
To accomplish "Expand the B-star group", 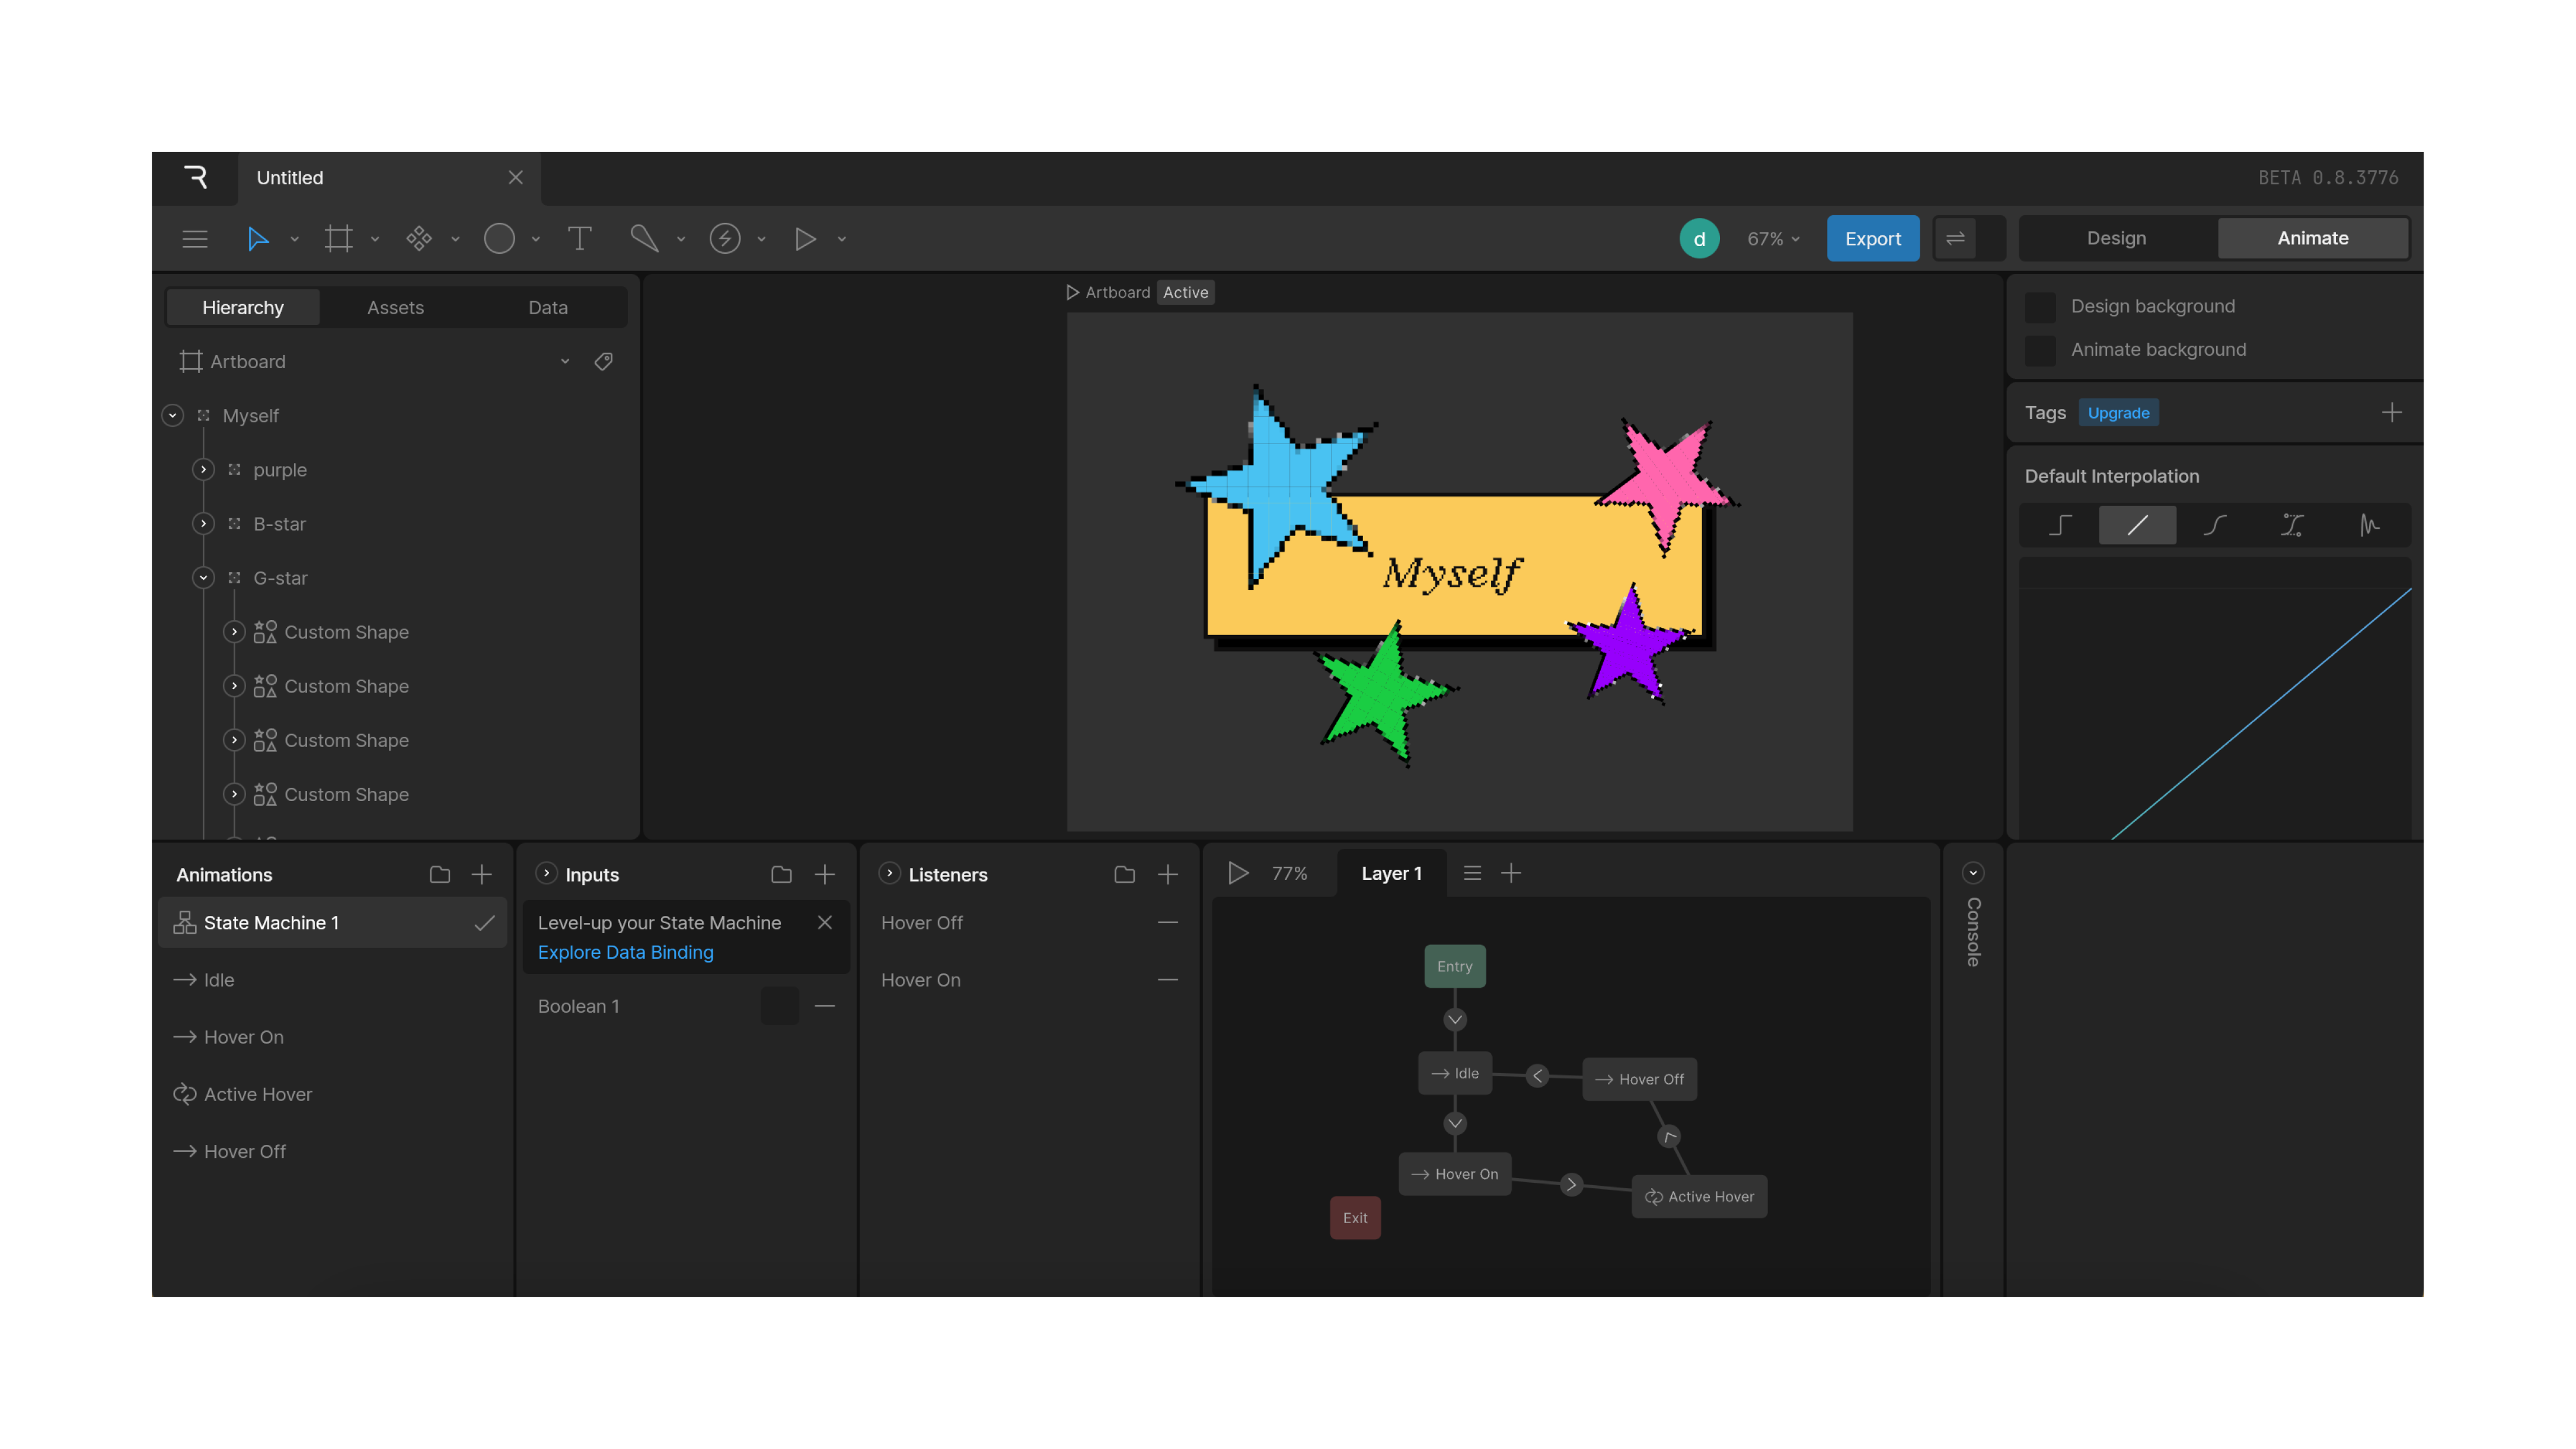I will point(203,523).
